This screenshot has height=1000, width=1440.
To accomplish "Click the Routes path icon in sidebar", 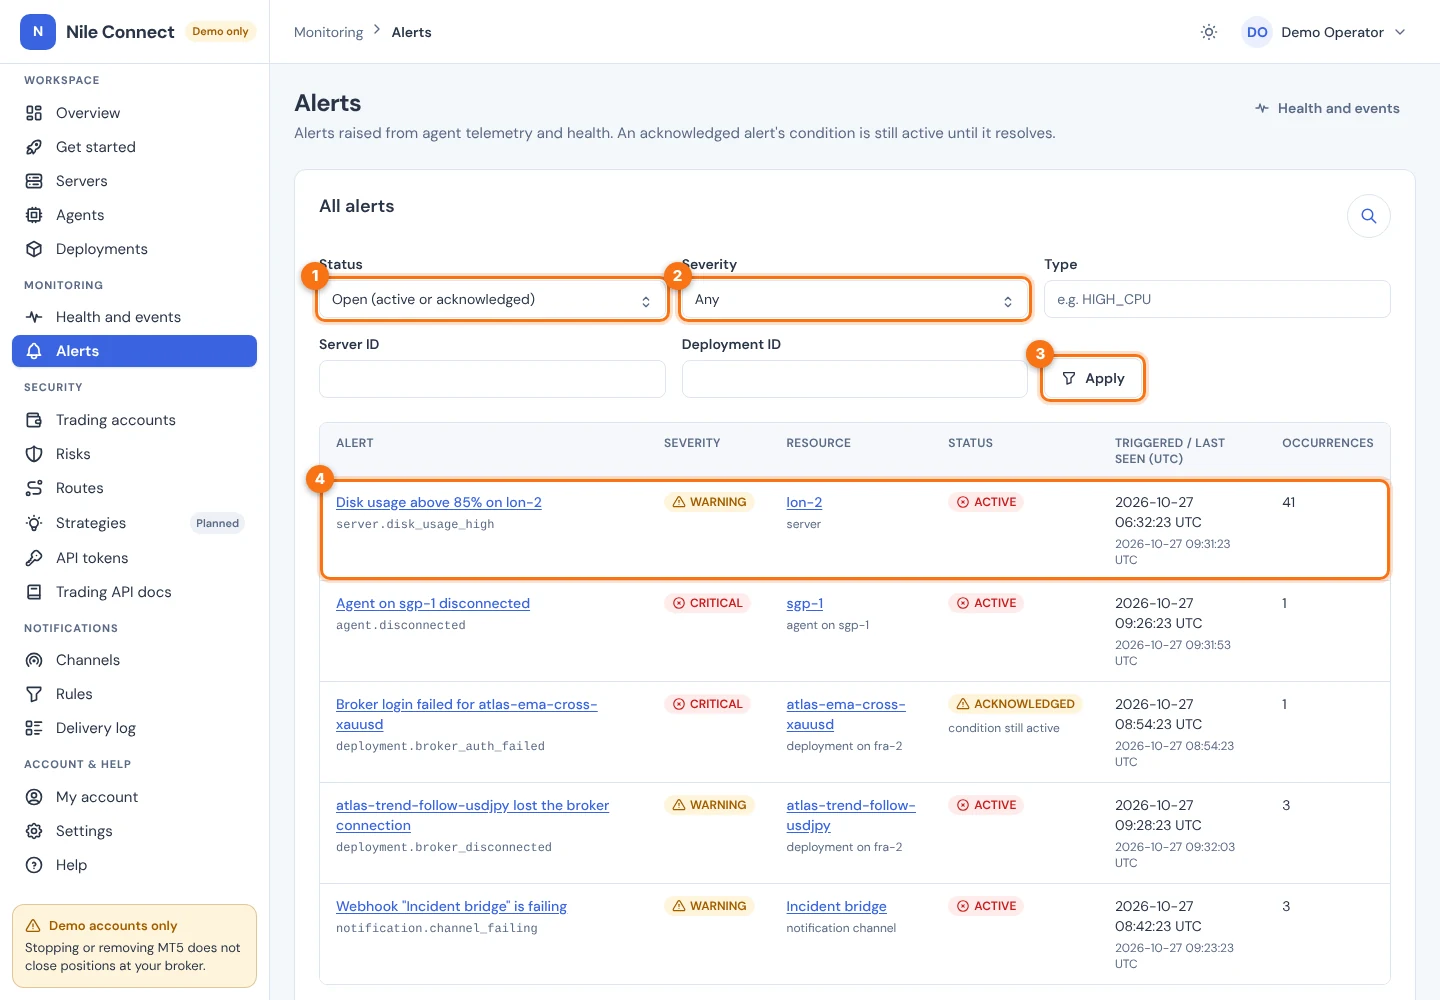I will (x=34, y=488).
